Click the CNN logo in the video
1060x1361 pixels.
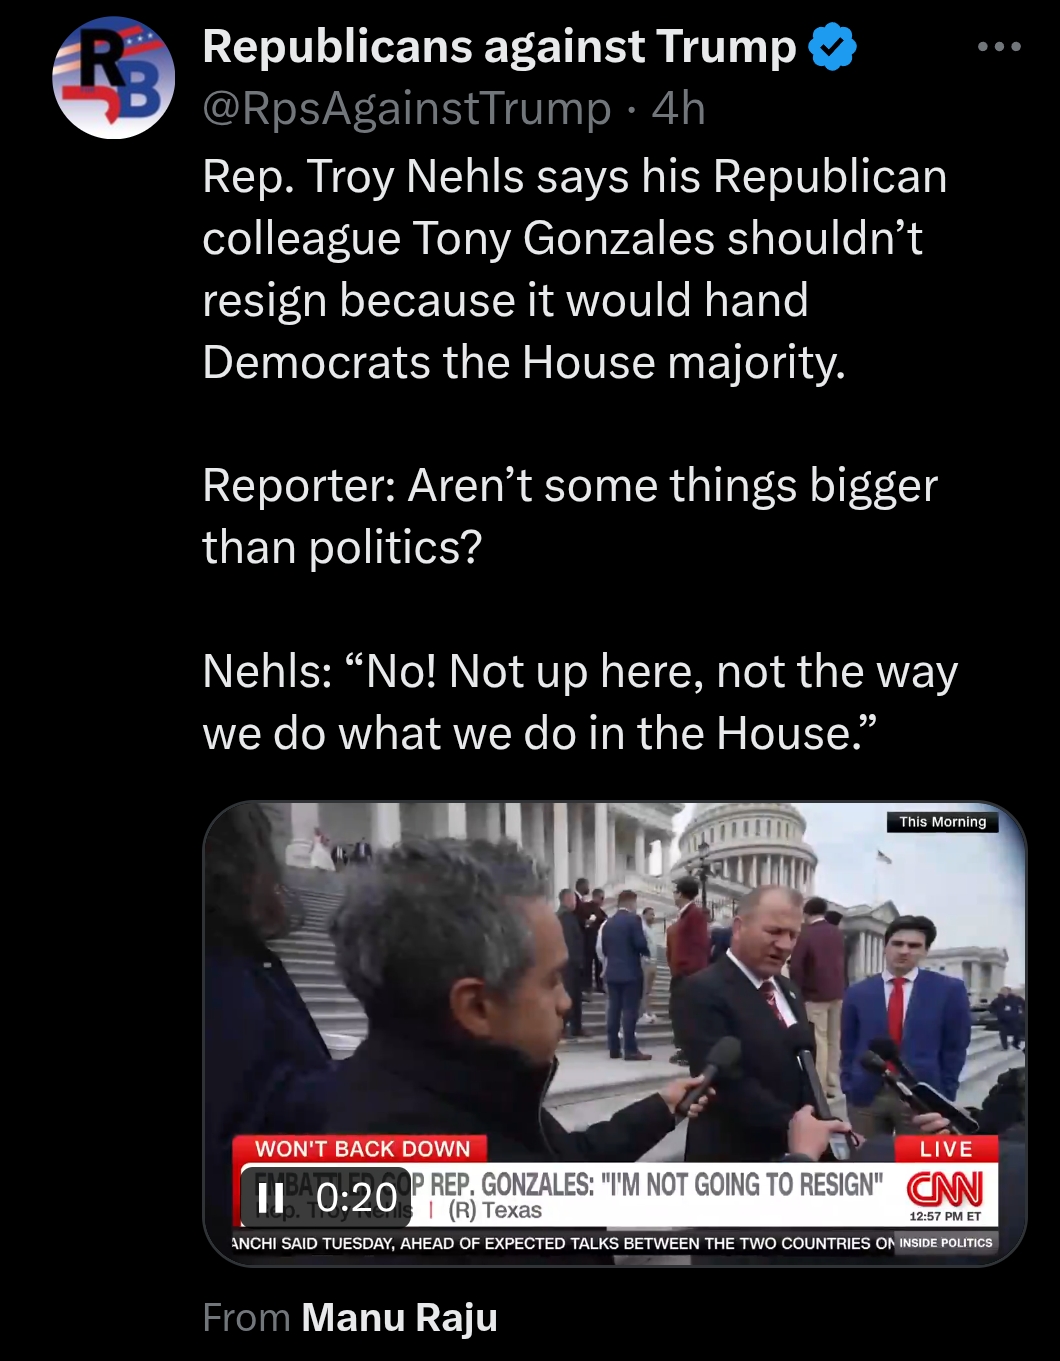tap(945, 1188)
